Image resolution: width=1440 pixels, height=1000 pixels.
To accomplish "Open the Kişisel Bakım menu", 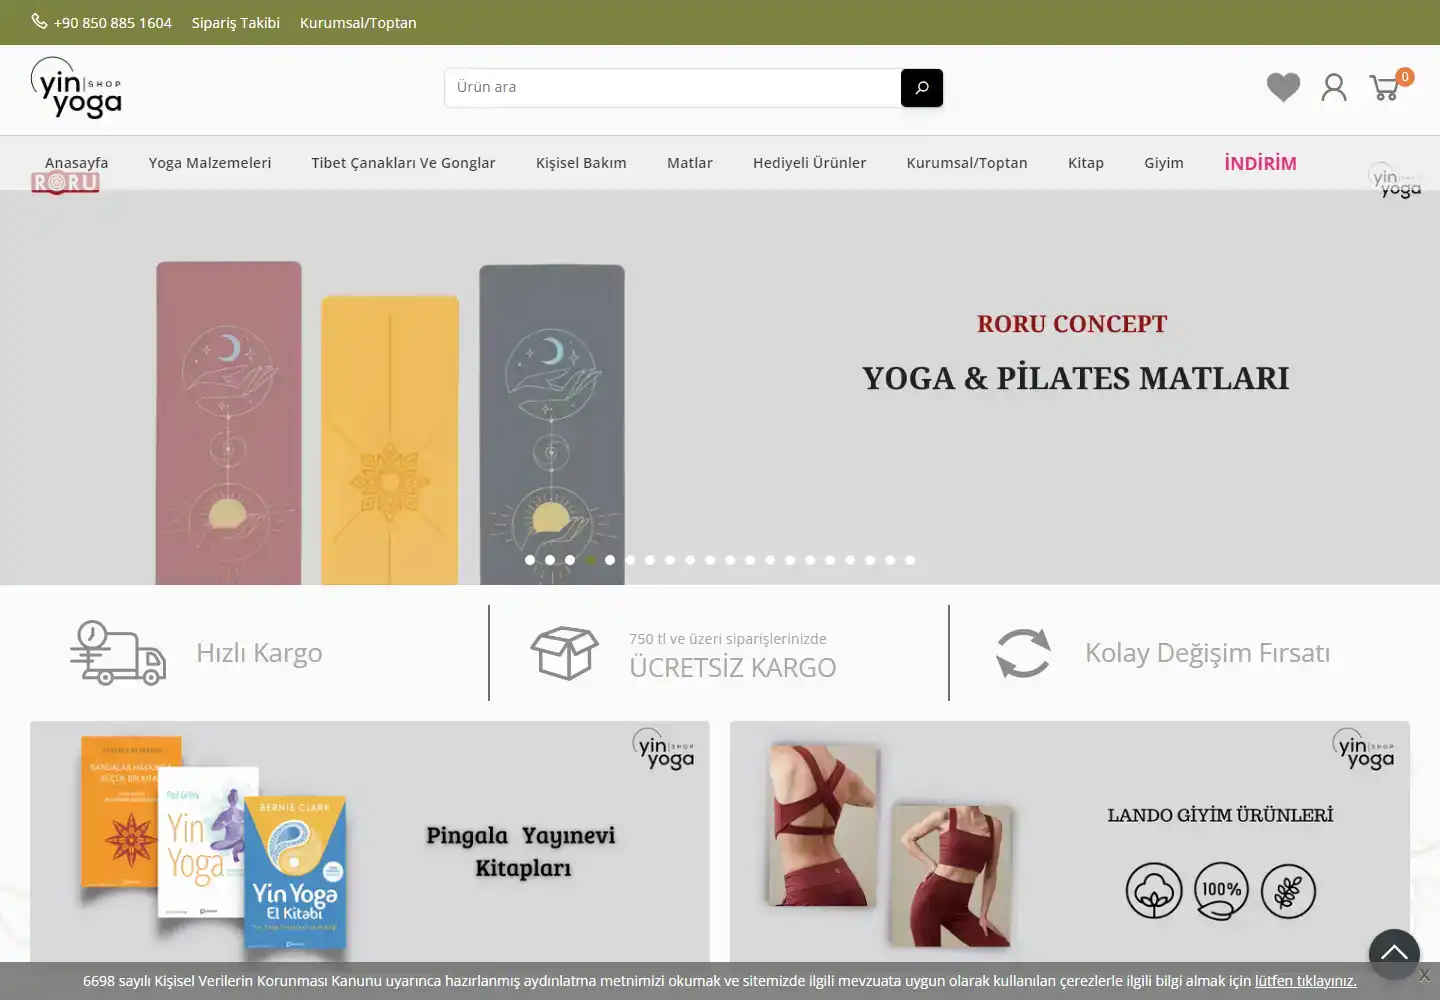I will click(x=581, y=163).
